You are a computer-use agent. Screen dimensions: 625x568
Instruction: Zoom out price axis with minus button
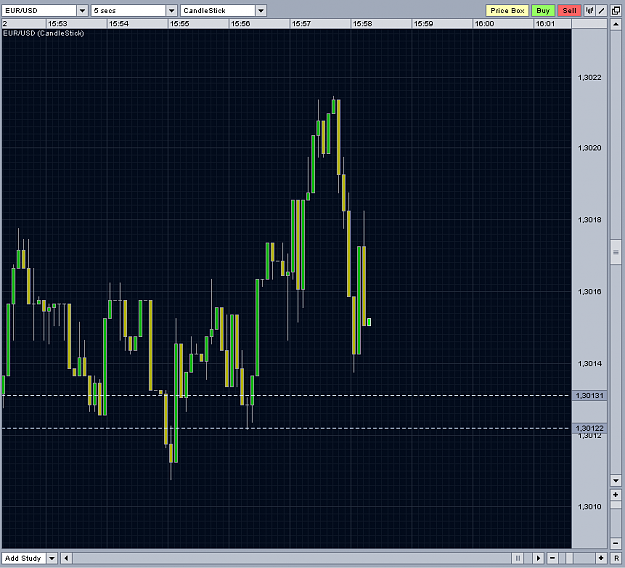point(616,543)
